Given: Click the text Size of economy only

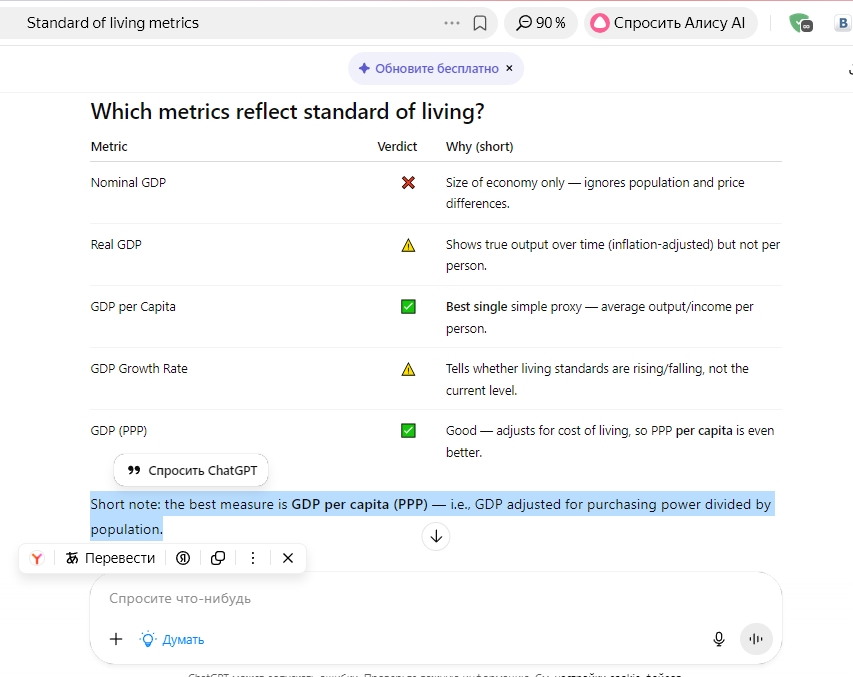Looking at the screenshot, I should (x=505, y=183).
